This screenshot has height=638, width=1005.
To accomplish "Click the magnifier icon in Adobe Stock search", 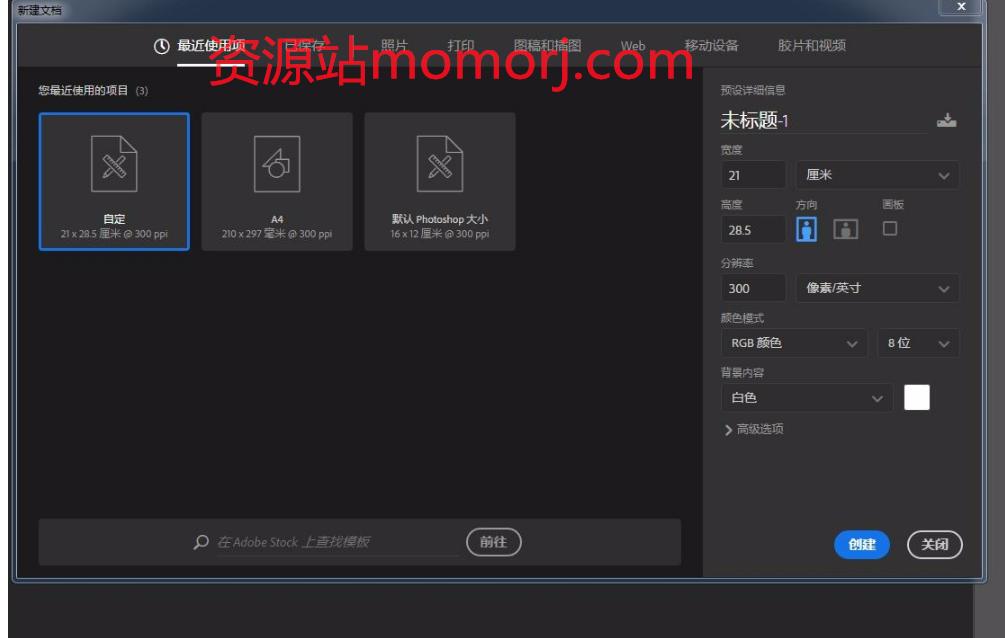I will 201,542.
